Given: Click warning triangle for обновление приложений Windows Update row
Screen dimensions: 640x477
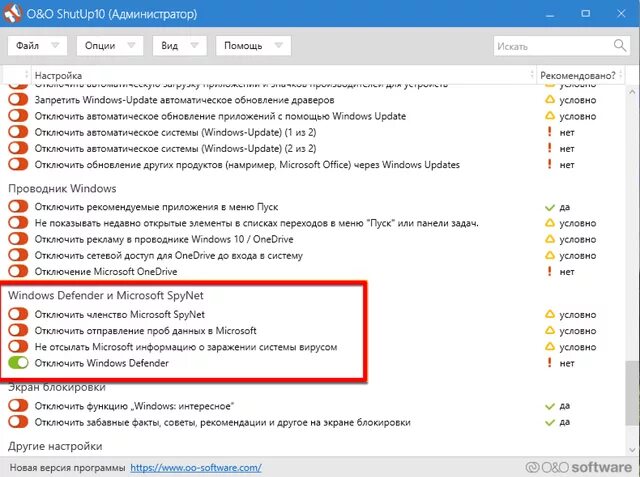Looking at the screenshot, I should coord(550,116).
